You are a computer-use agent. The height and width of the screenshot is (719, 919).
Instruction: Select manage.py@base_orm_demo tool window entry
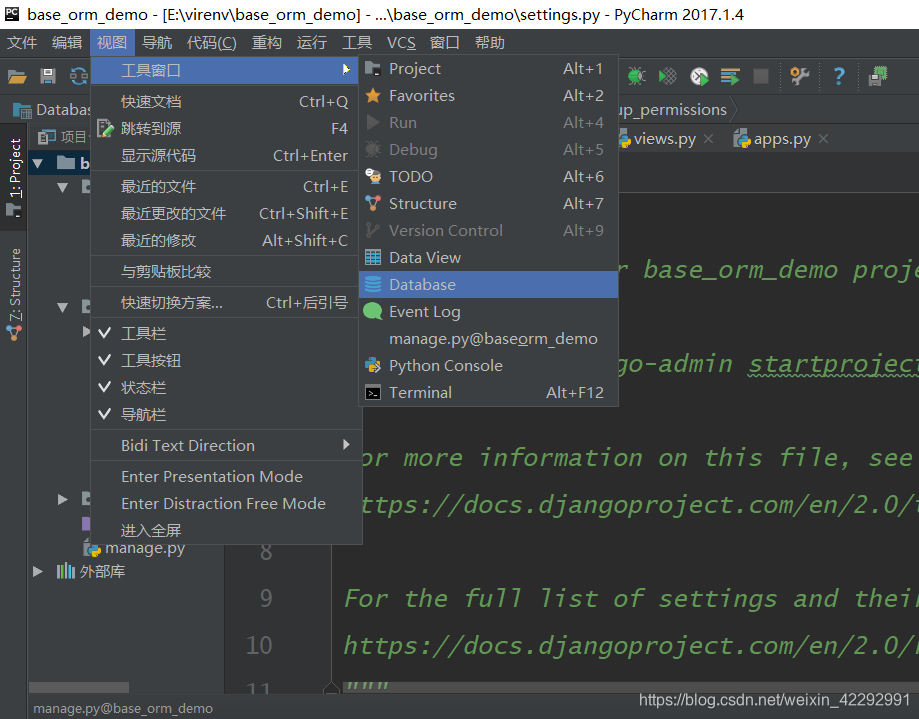(x=488, y=339)
